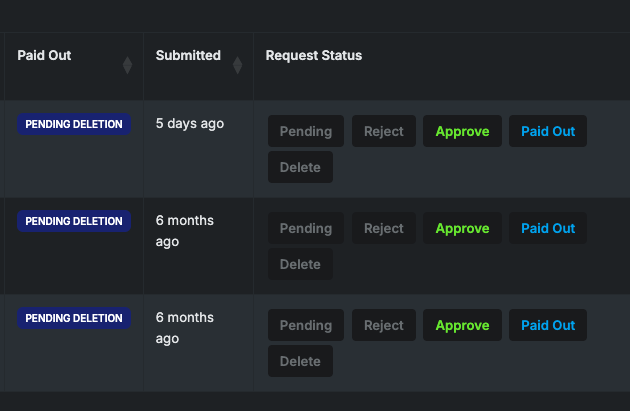Set the last row's request to Pending

306,325
